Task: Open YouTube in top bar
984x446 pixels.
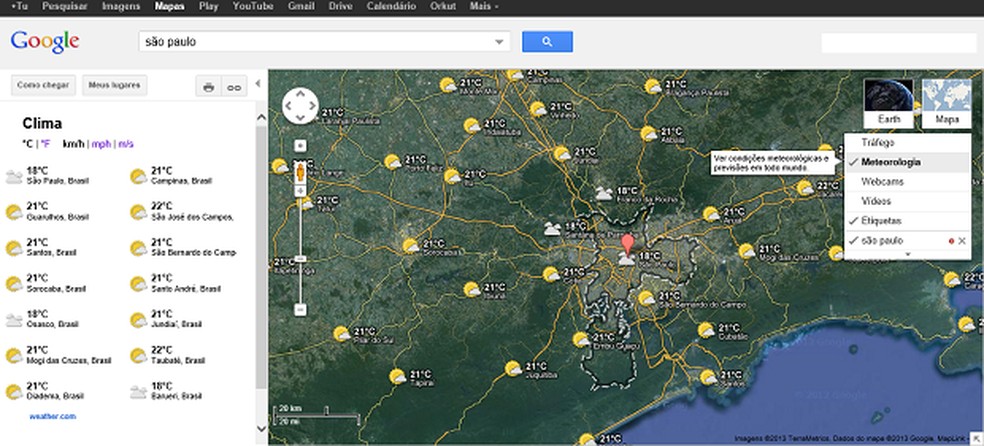Action: [x=253, y=6]
